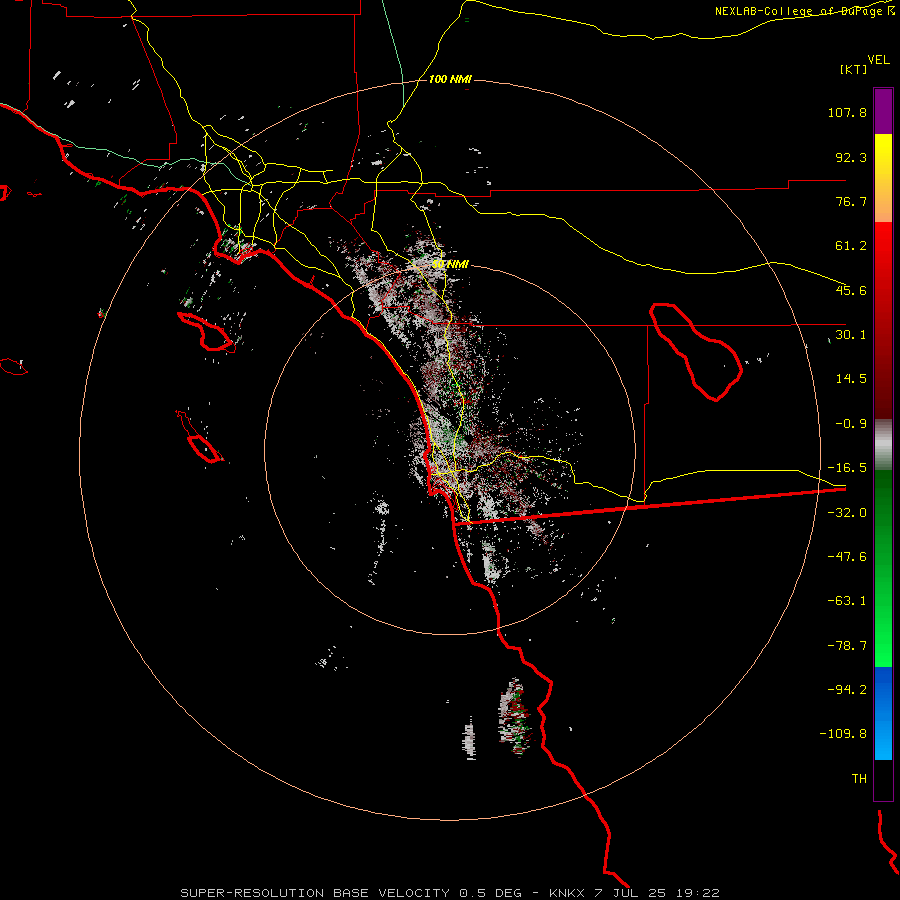Click the 100 NMI range ring label
Screen dimensions: 900x900
[450, 79]
